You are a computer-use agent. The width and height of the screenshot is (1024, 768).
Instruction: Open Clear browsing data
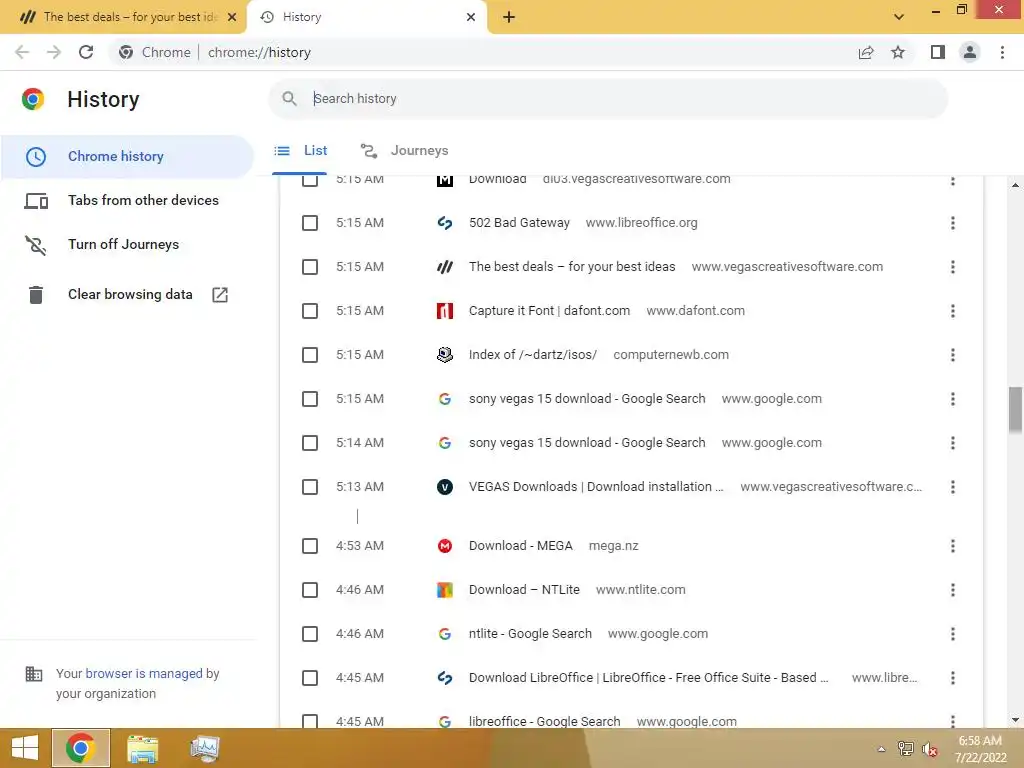pos(127,295)
